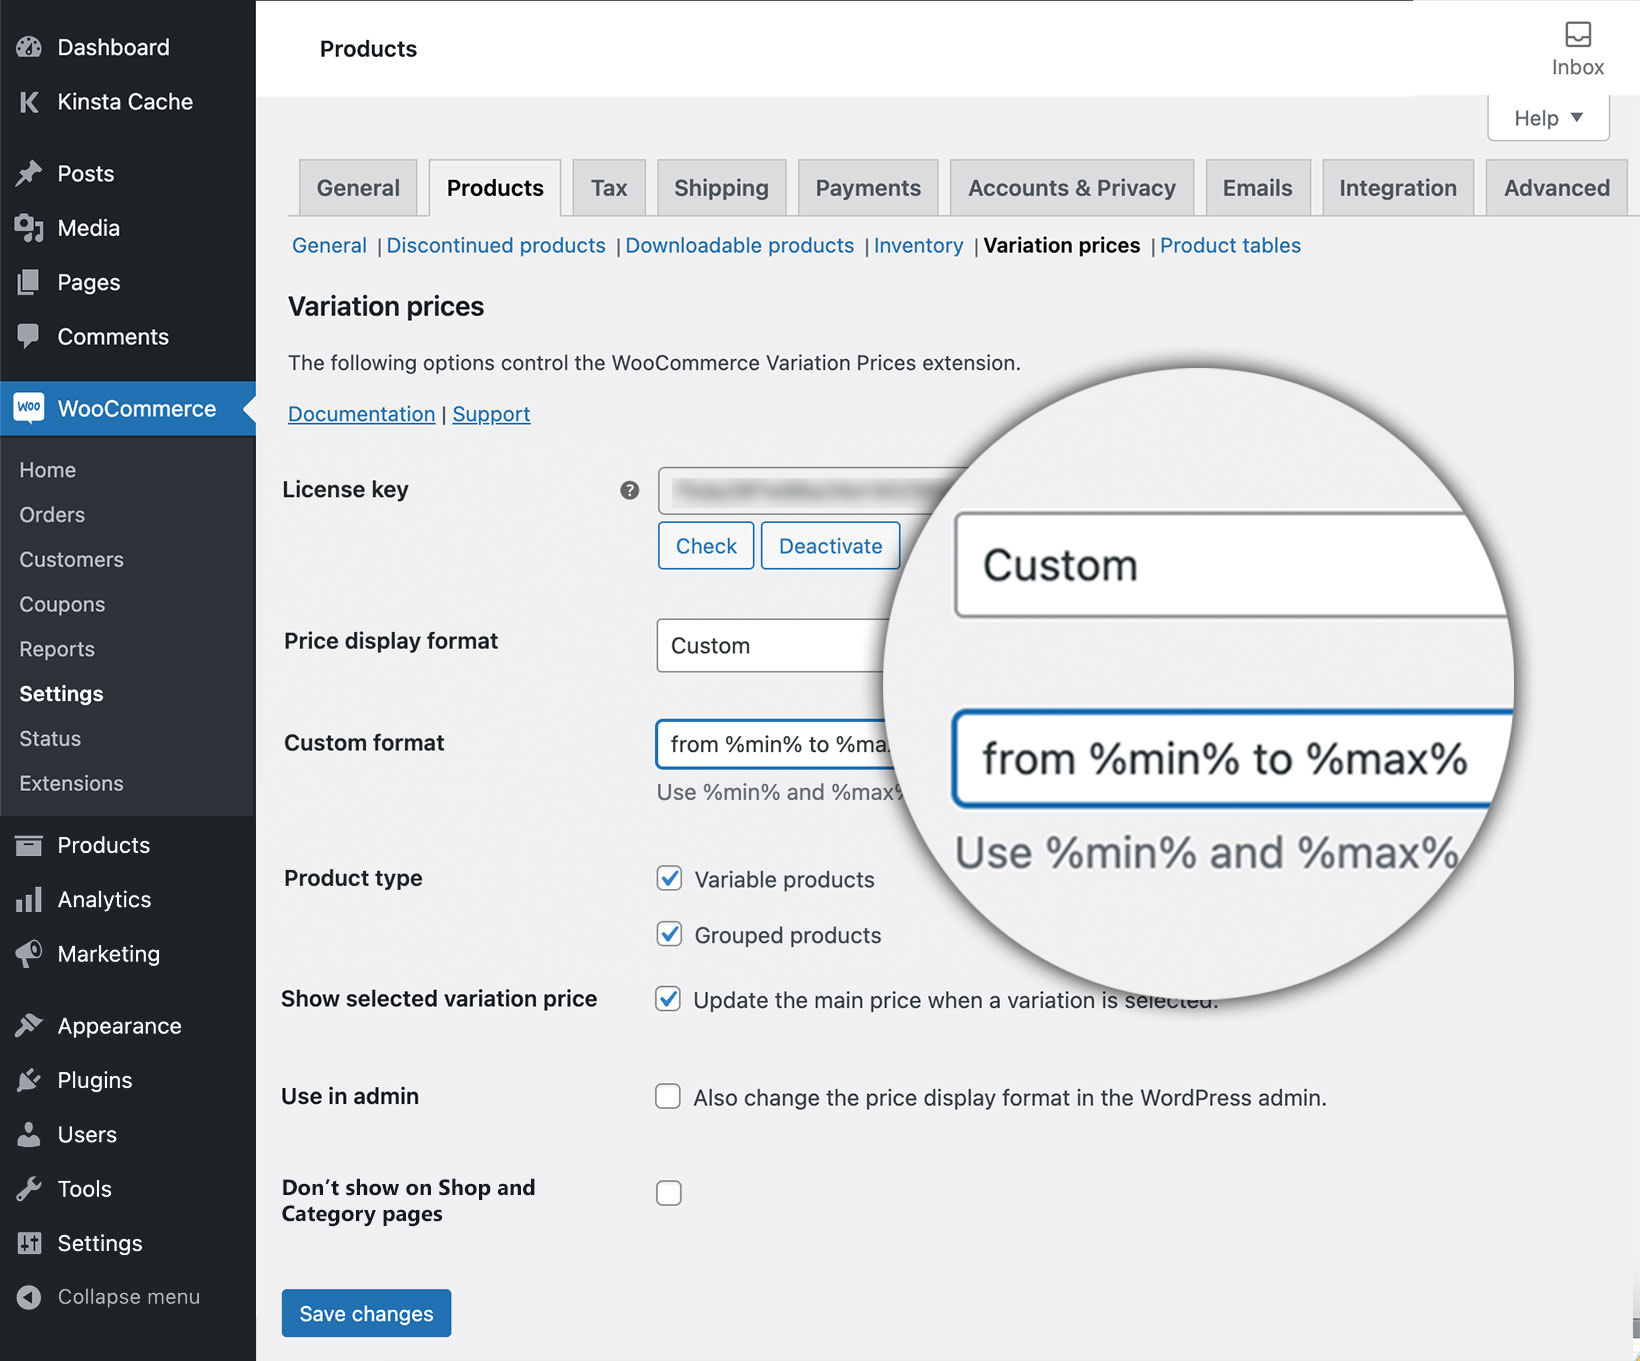Open WooCommerce Reports submenu item
This screenshot has width=1640, height=1361.
click(x=57, y=649)
